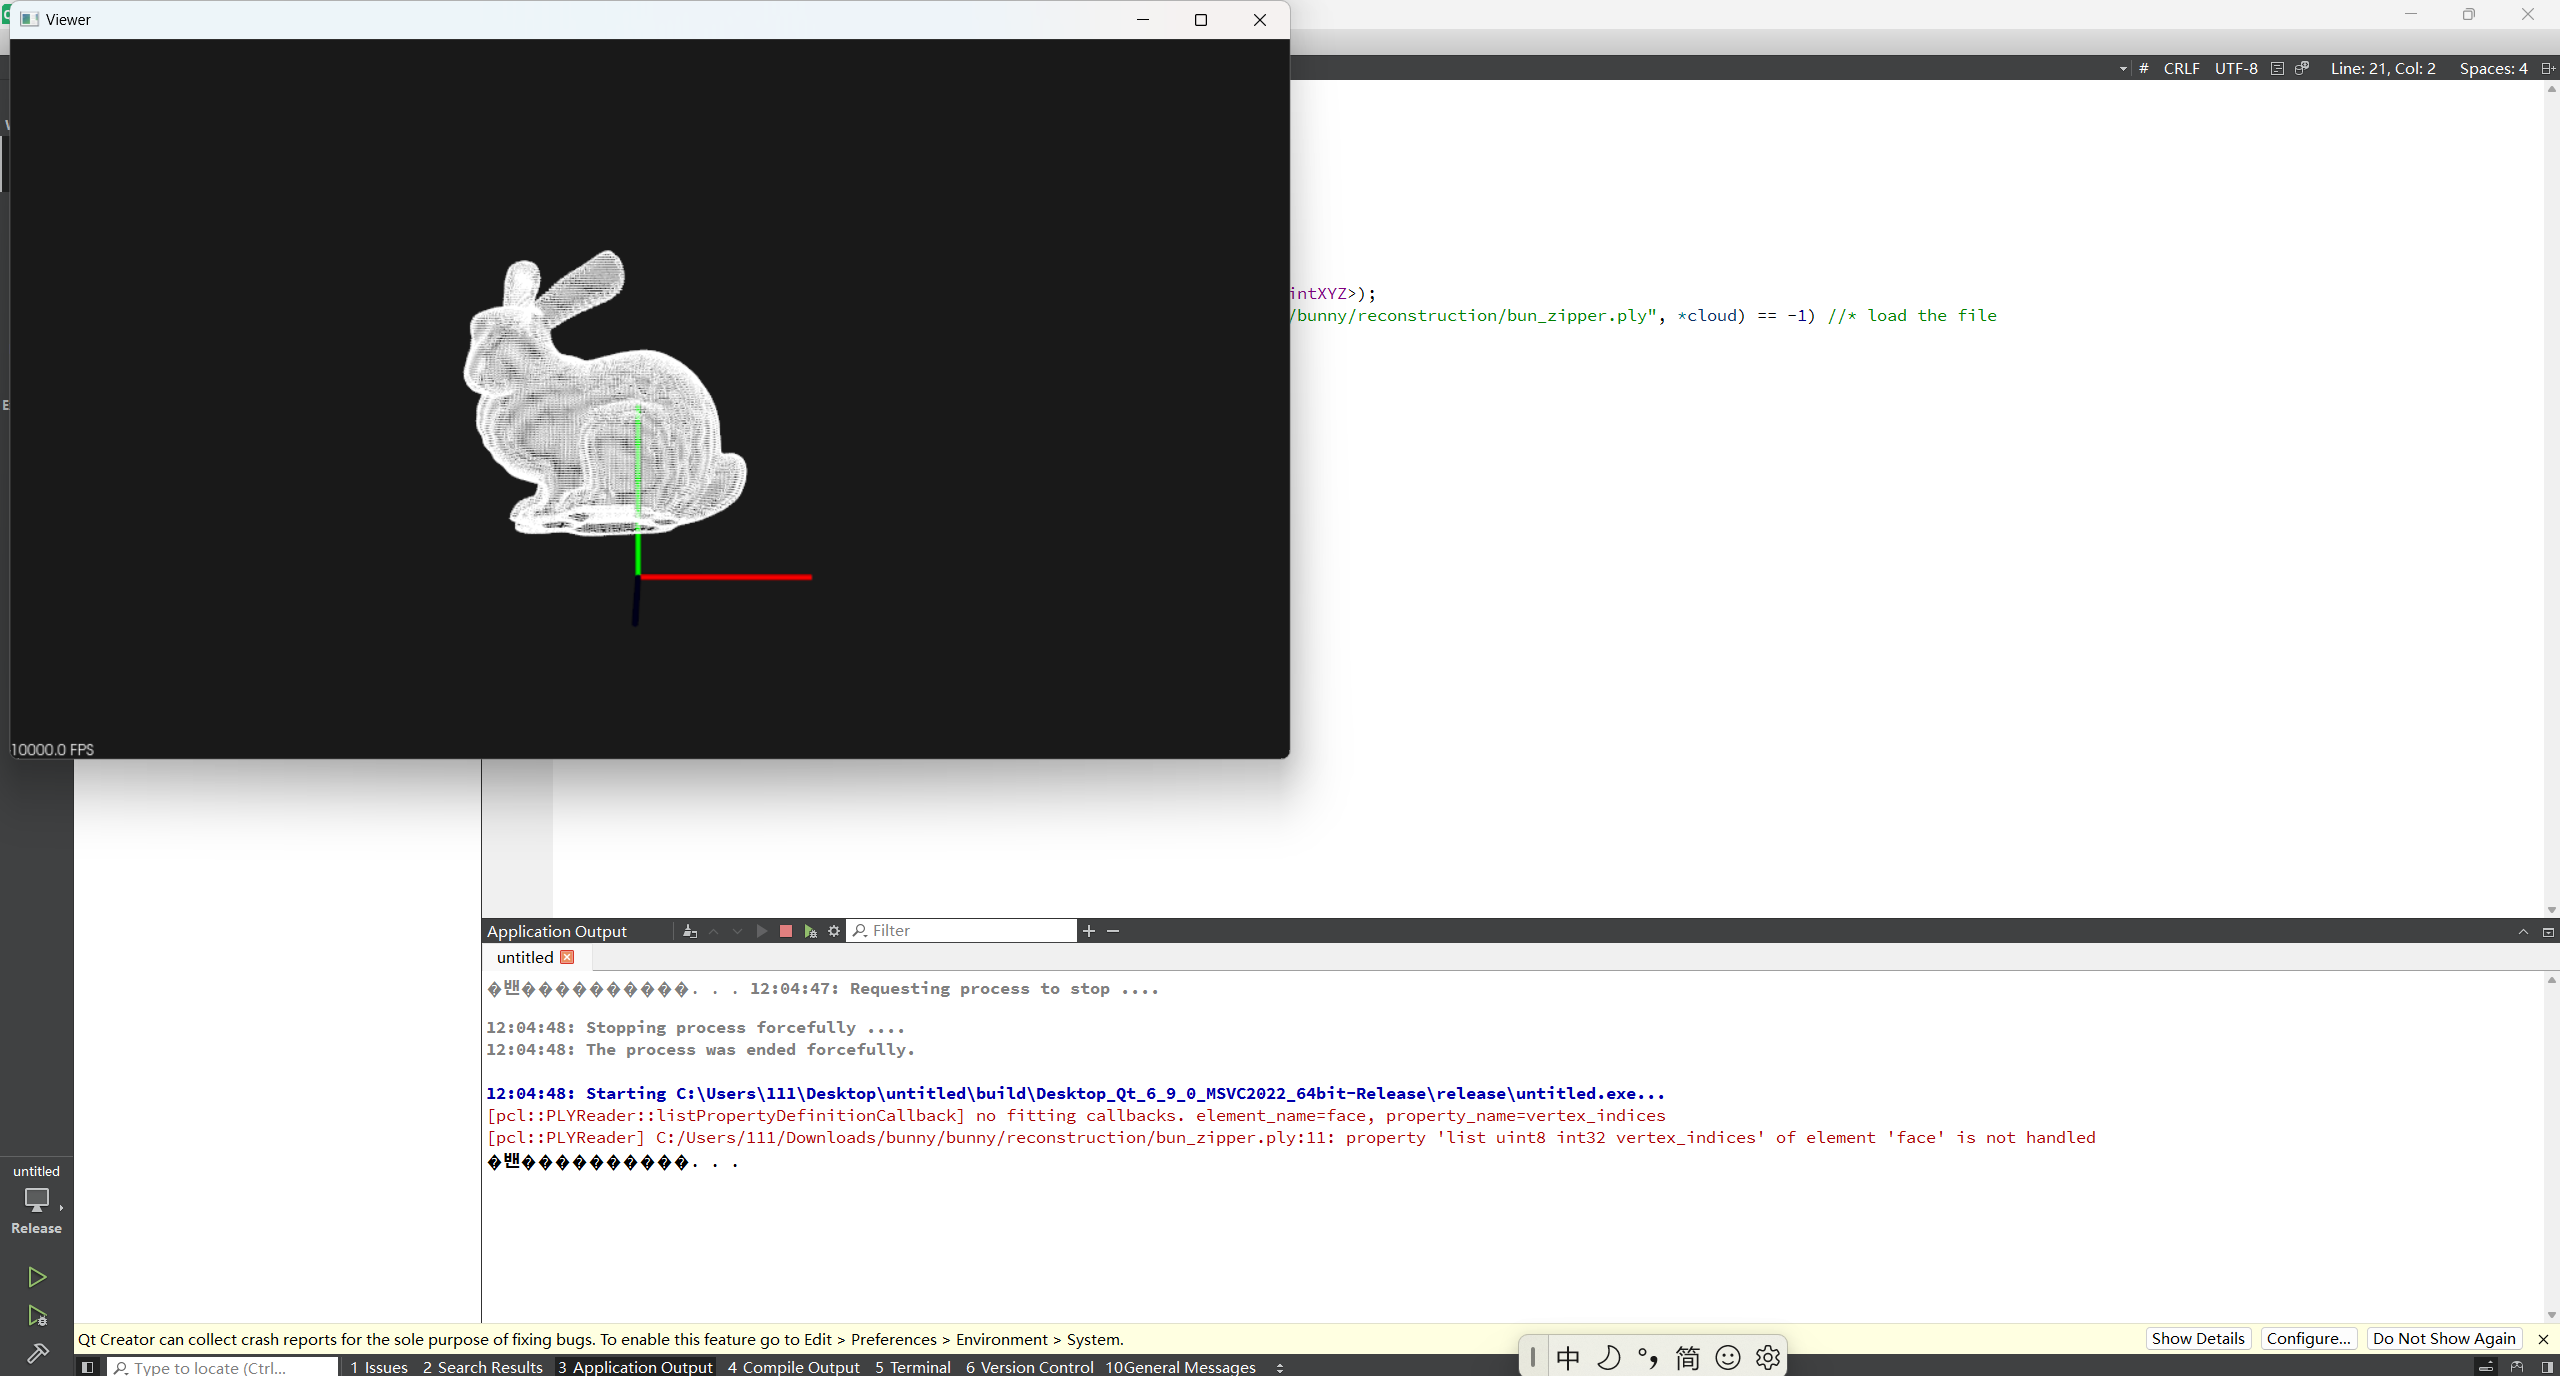
Task: Switch to the 5 Terminal tab
Action: click(x=911, y=1368)
